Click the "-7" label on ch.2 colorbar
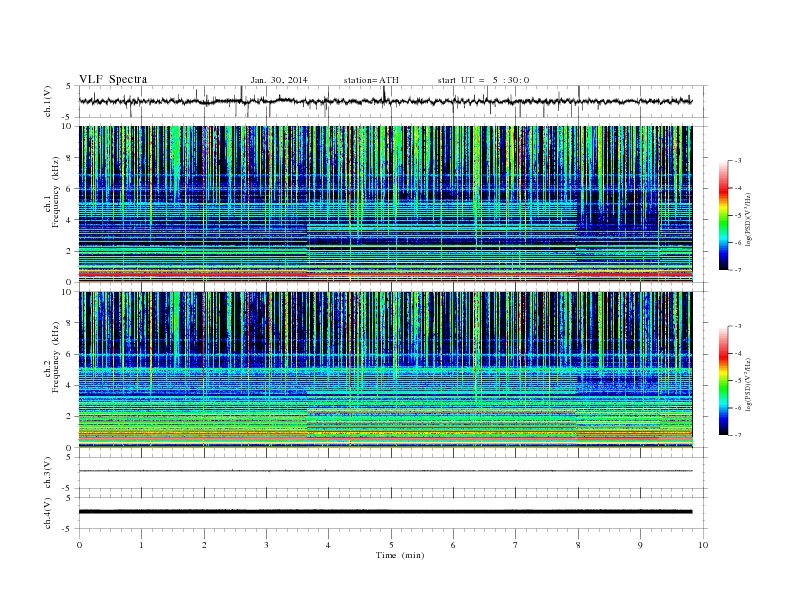792x612 pixels. [x=737, y=435]
